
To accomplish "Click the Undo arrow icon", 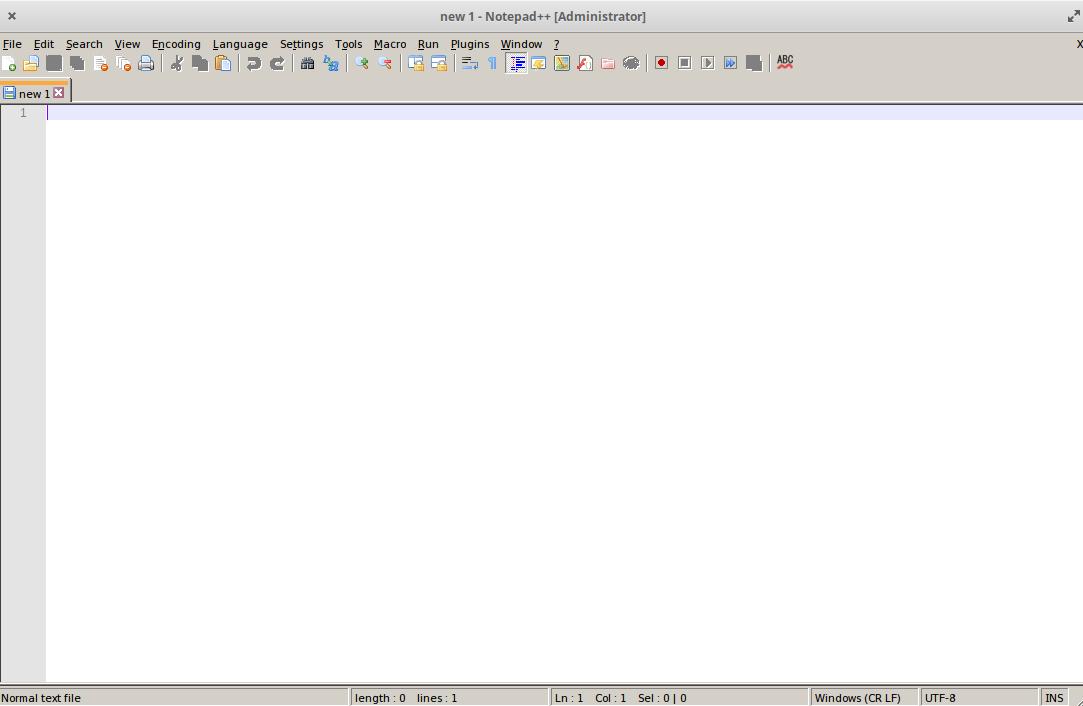I will (254, 64).
